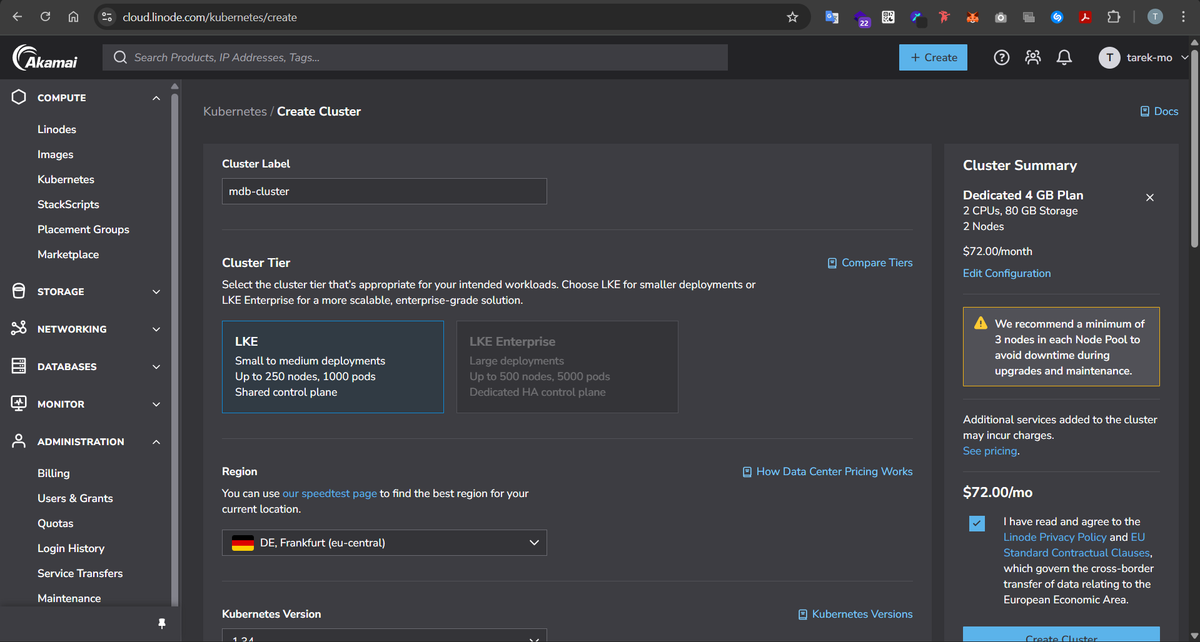Image resolution: width=1200 pixels, height=642 pixels.
Task: Bookmark this page with star icon
Action: click(793, 17)
